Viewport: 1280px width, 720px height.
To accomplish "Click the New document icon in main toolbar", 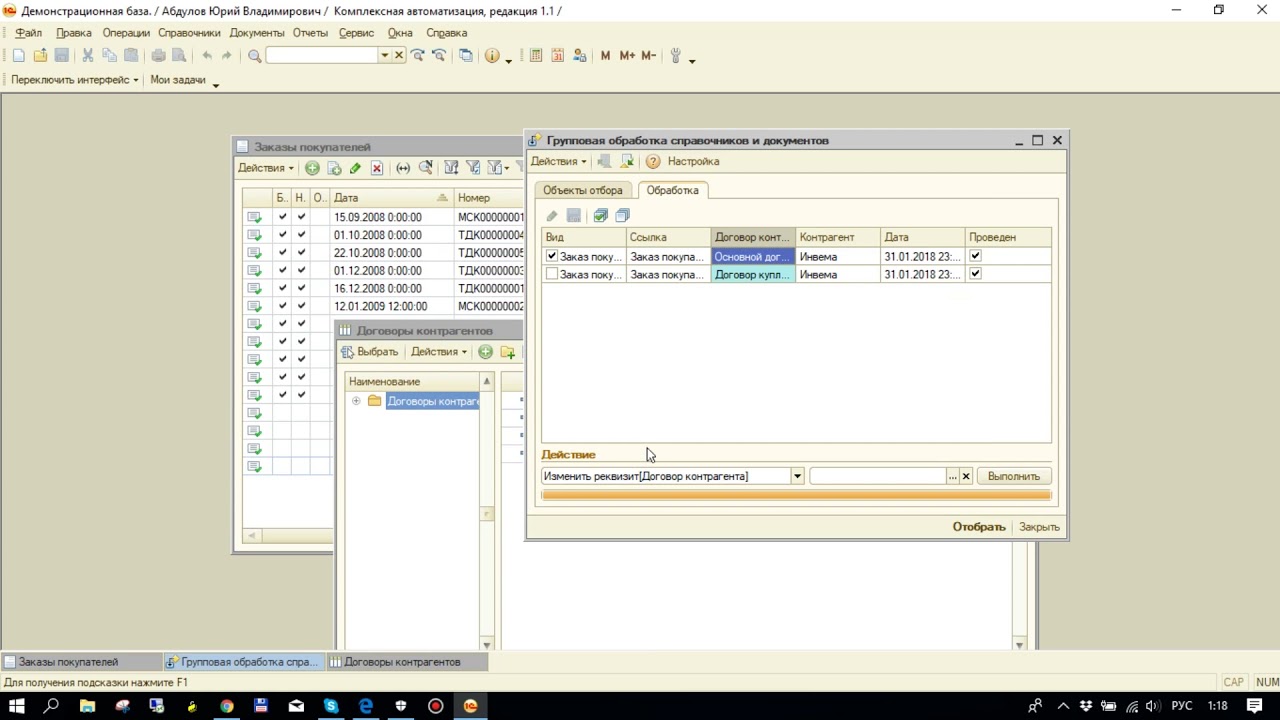I will 19,56.
